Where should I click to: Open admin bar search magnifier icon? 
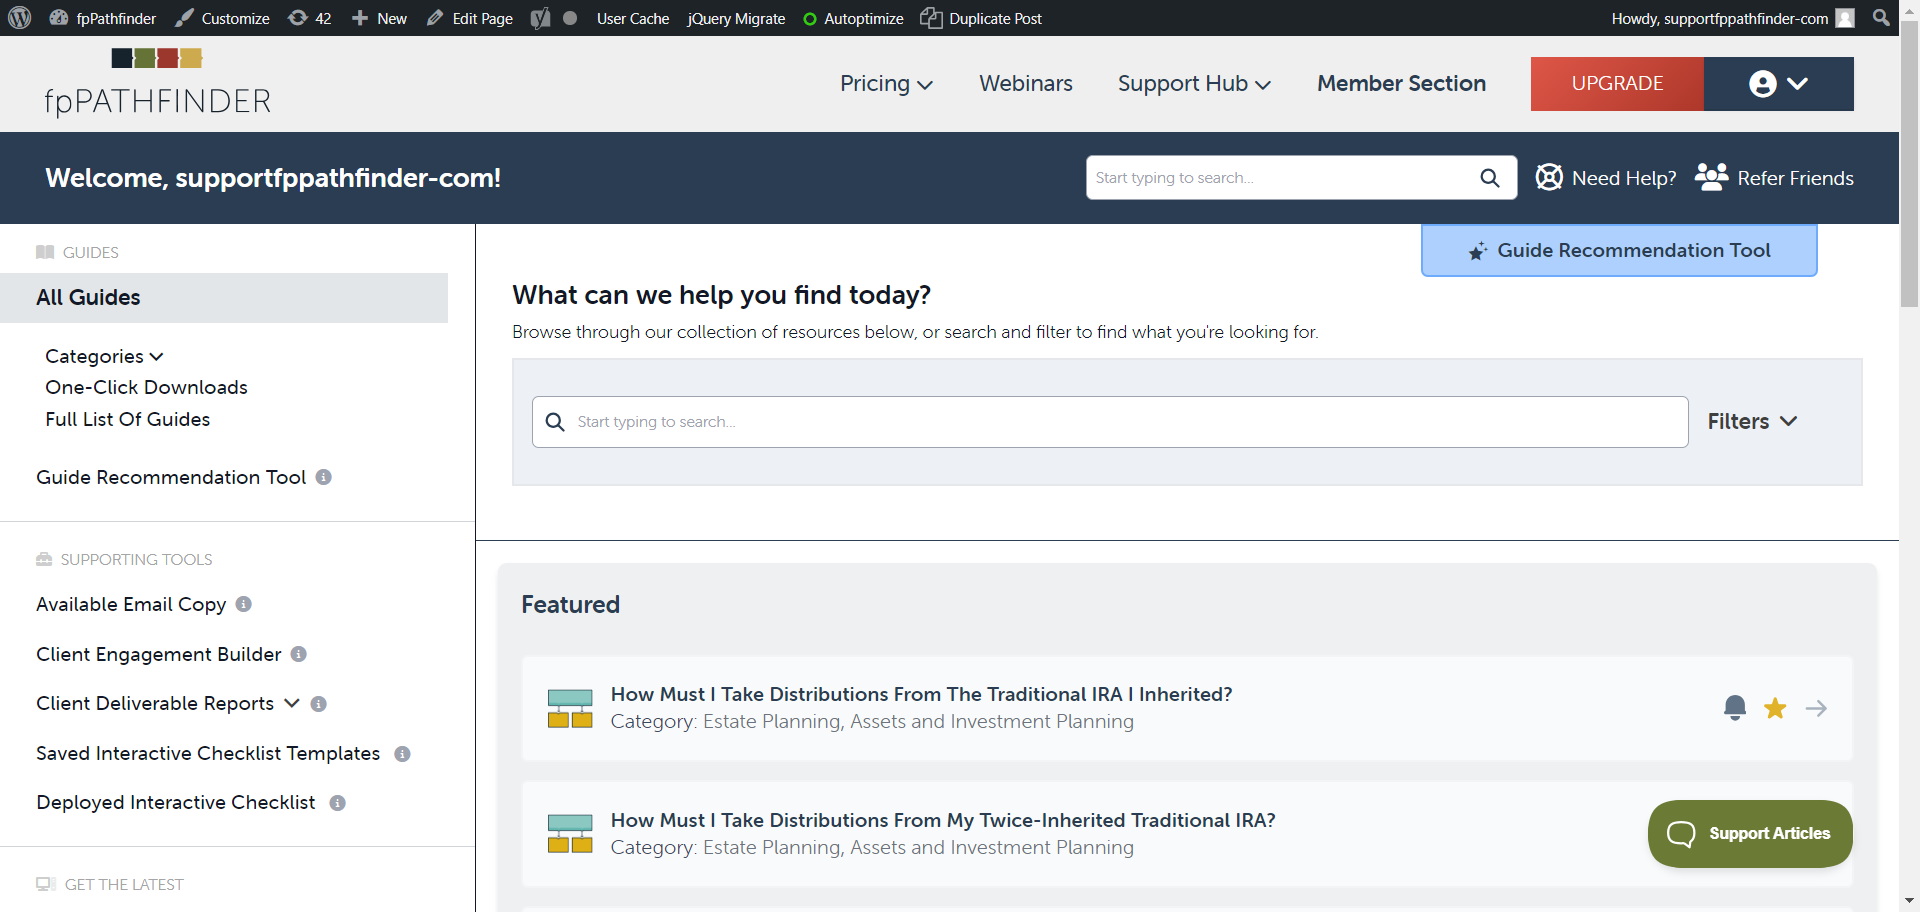coord(1881,18)
